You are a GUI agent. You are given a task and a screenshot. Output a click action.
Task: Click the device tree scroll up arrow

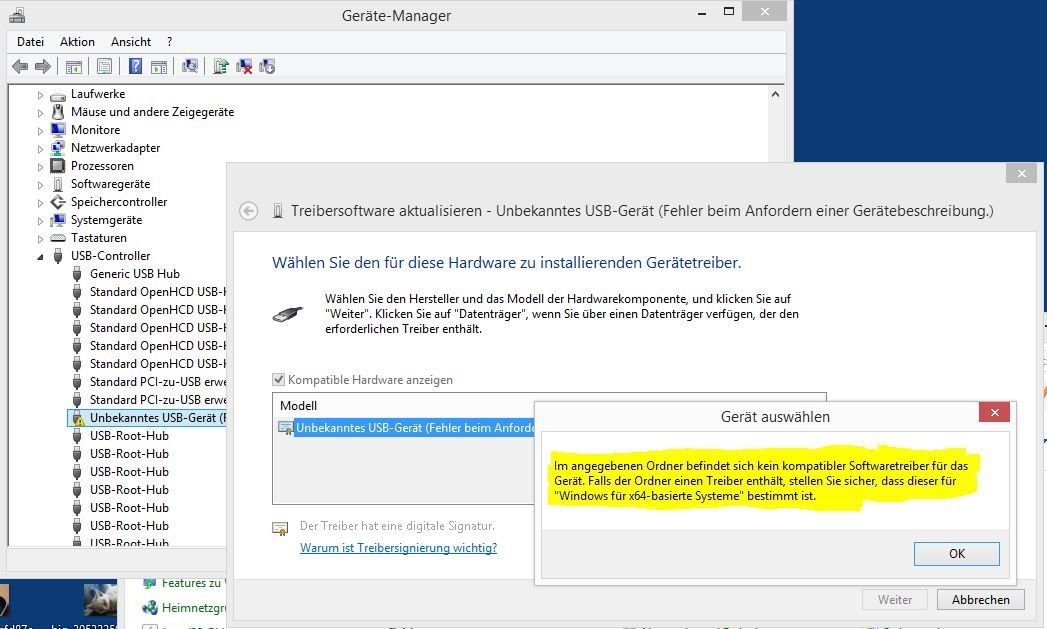click(x=775, y=94)
